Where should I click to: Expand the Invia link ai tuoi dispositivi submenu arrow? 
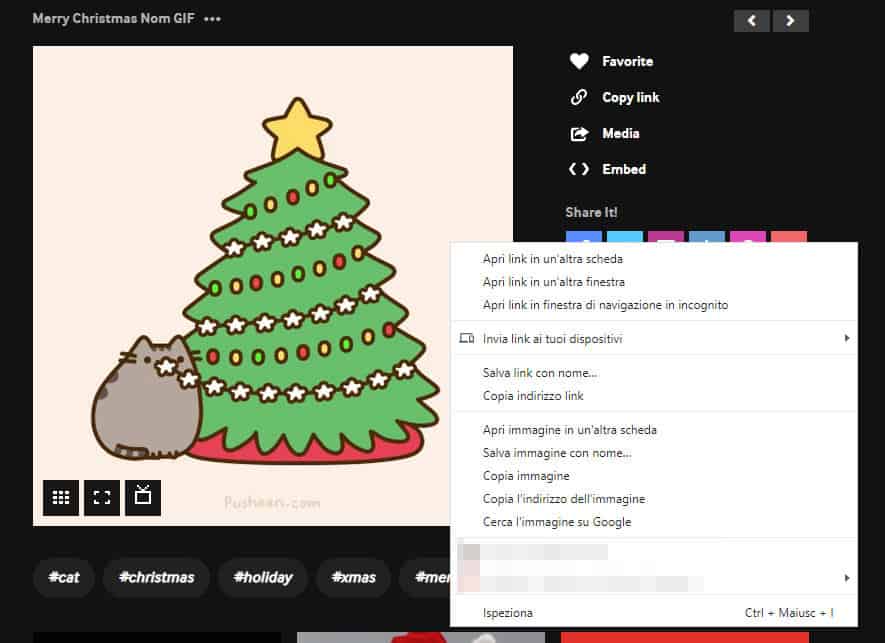[847, 338]
